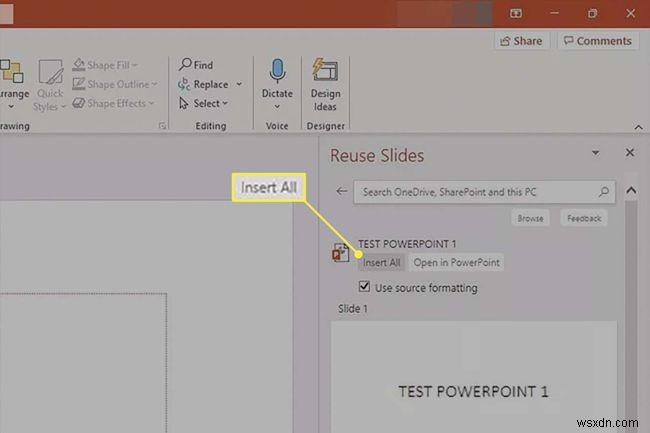Open the Arrange shapes icon
650x433 pixels.
(x=12, y=71)
